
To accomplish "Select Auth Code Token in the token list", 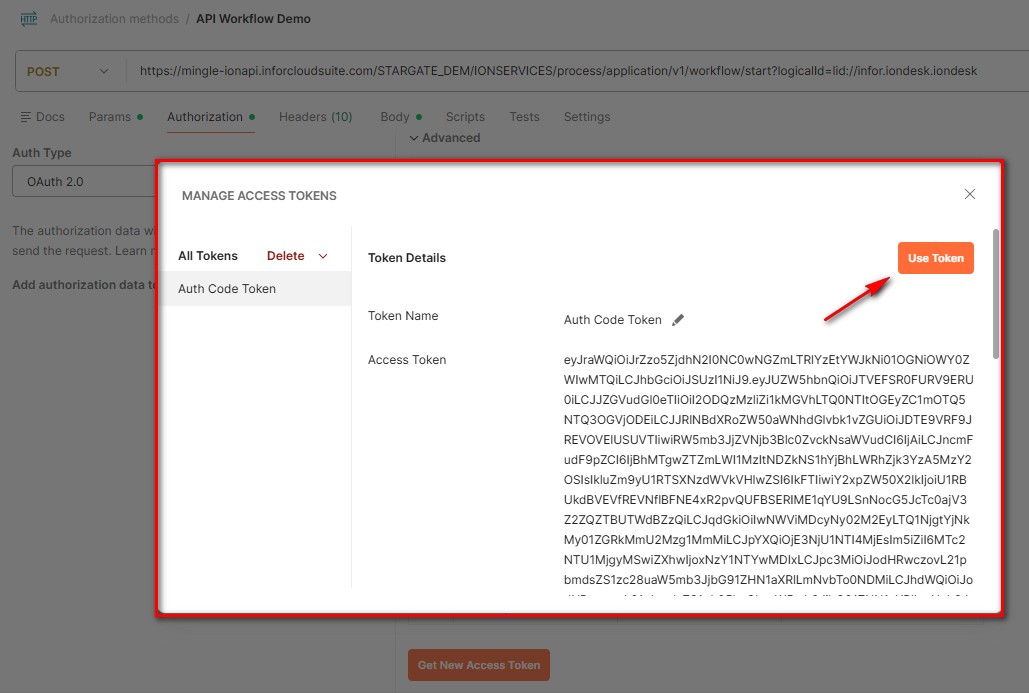I will [x=227, y=289].
